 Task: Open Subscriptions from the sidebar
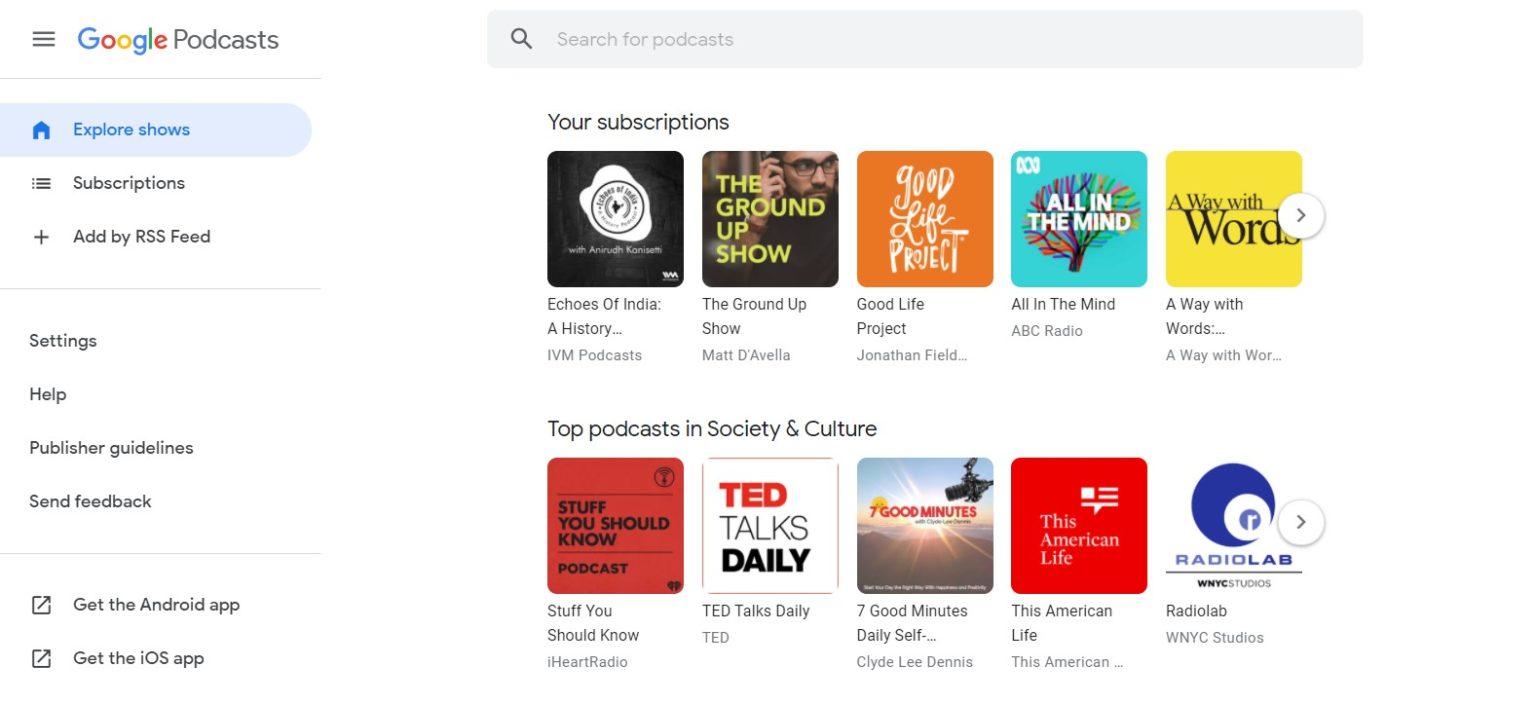(x=128, y=183)
